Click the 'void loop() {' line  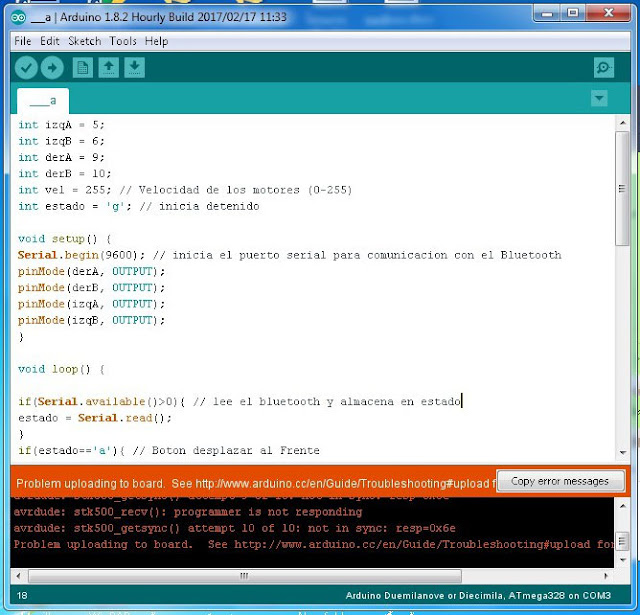61,370
